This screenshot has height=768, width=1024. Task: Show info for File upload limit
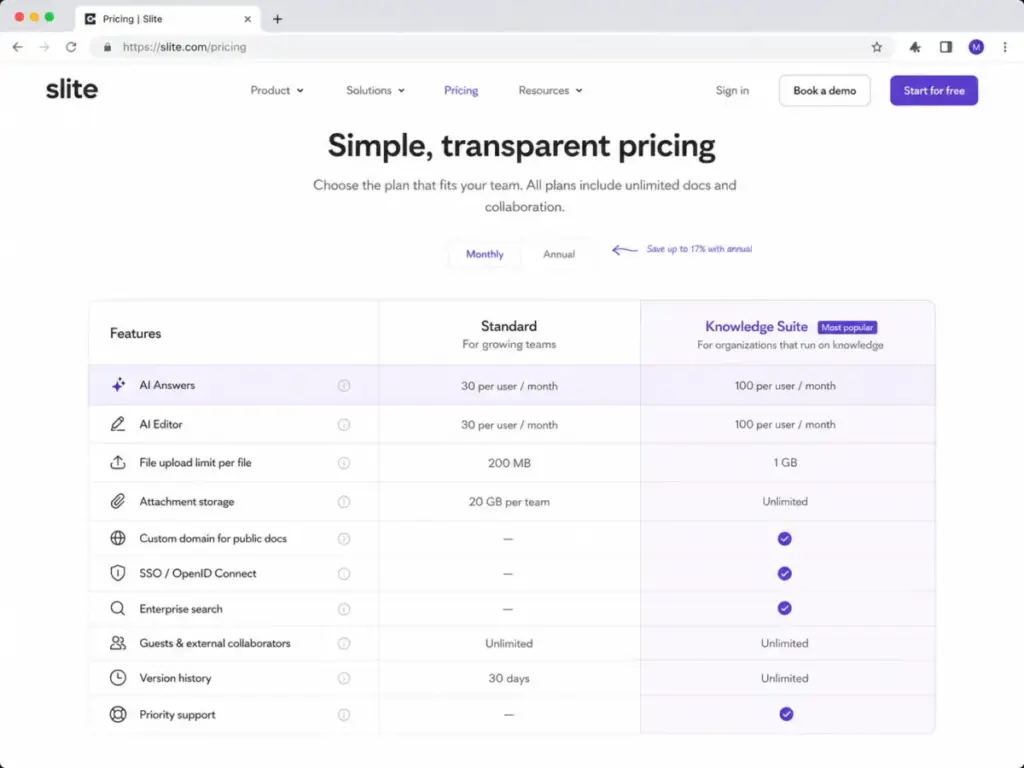344,463
